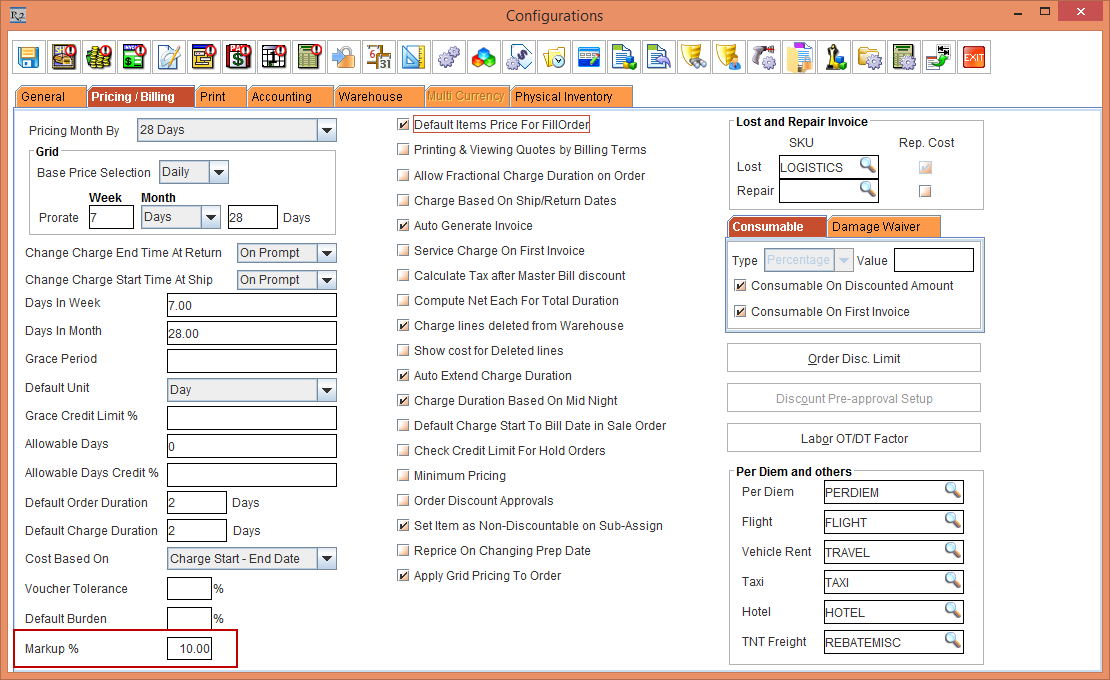Uncheck Auto Generate Invoice checkbox
The height and width of the screenshot is (680, 1110).
coord(404,226)
